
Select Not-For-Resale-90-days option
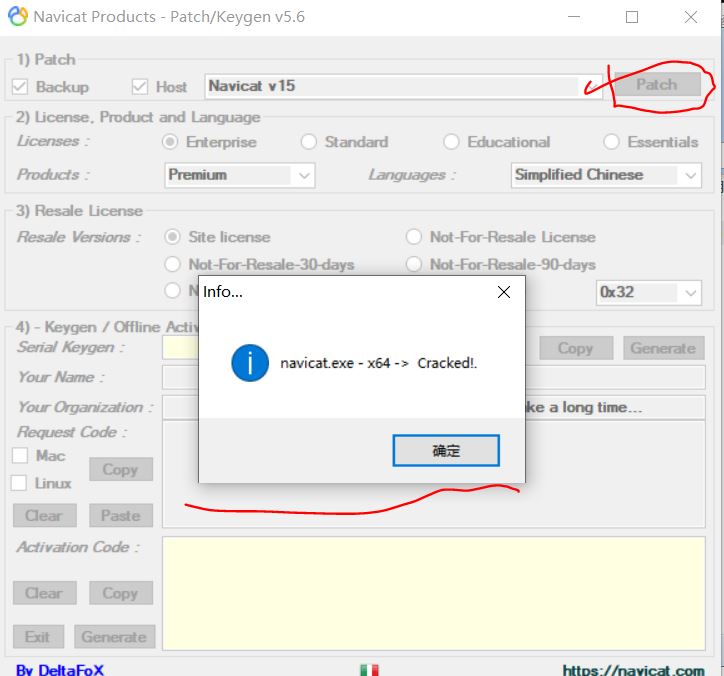pos(413,264)
